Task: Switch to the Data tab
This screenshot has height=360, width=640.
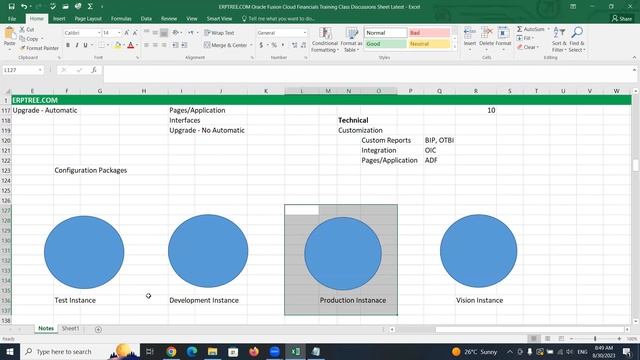Action: (x=146, y=19)
